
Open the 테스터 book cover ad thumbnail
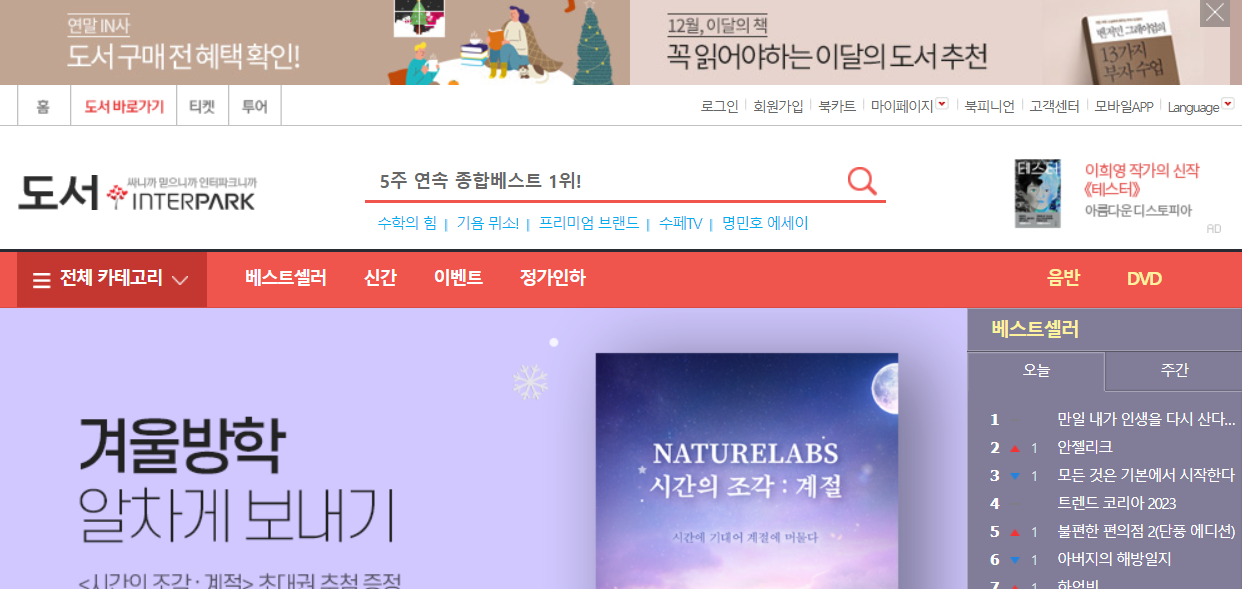[1038, 193]
